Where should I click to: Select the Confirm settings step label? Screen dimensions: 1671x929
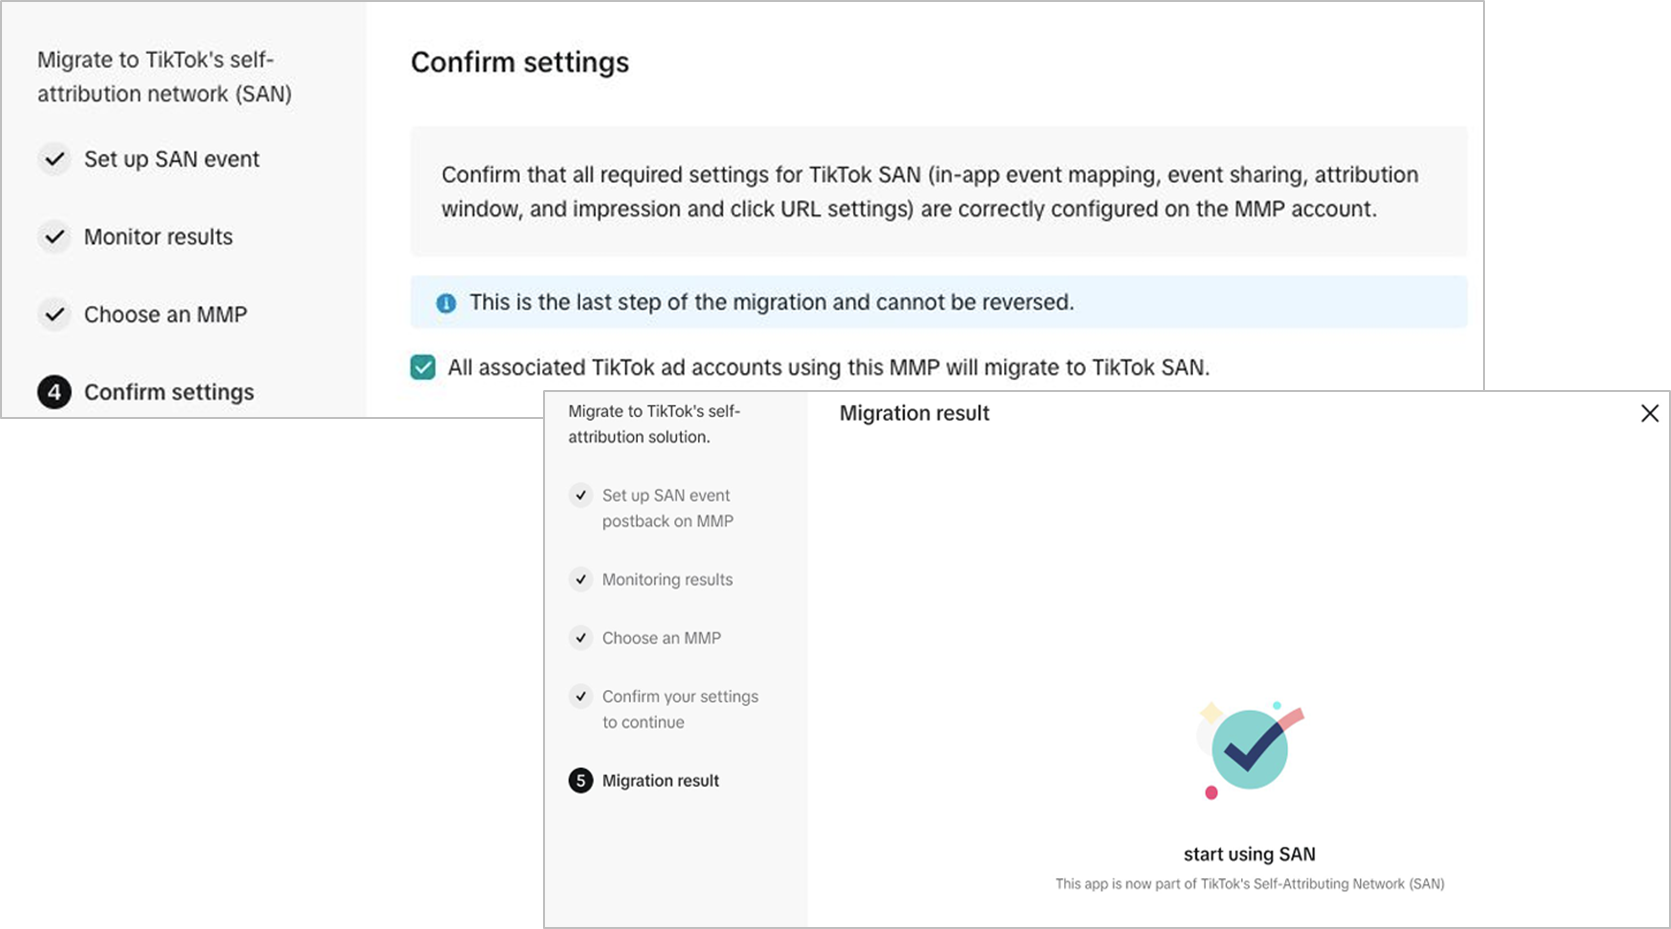[x=169, y=392]
